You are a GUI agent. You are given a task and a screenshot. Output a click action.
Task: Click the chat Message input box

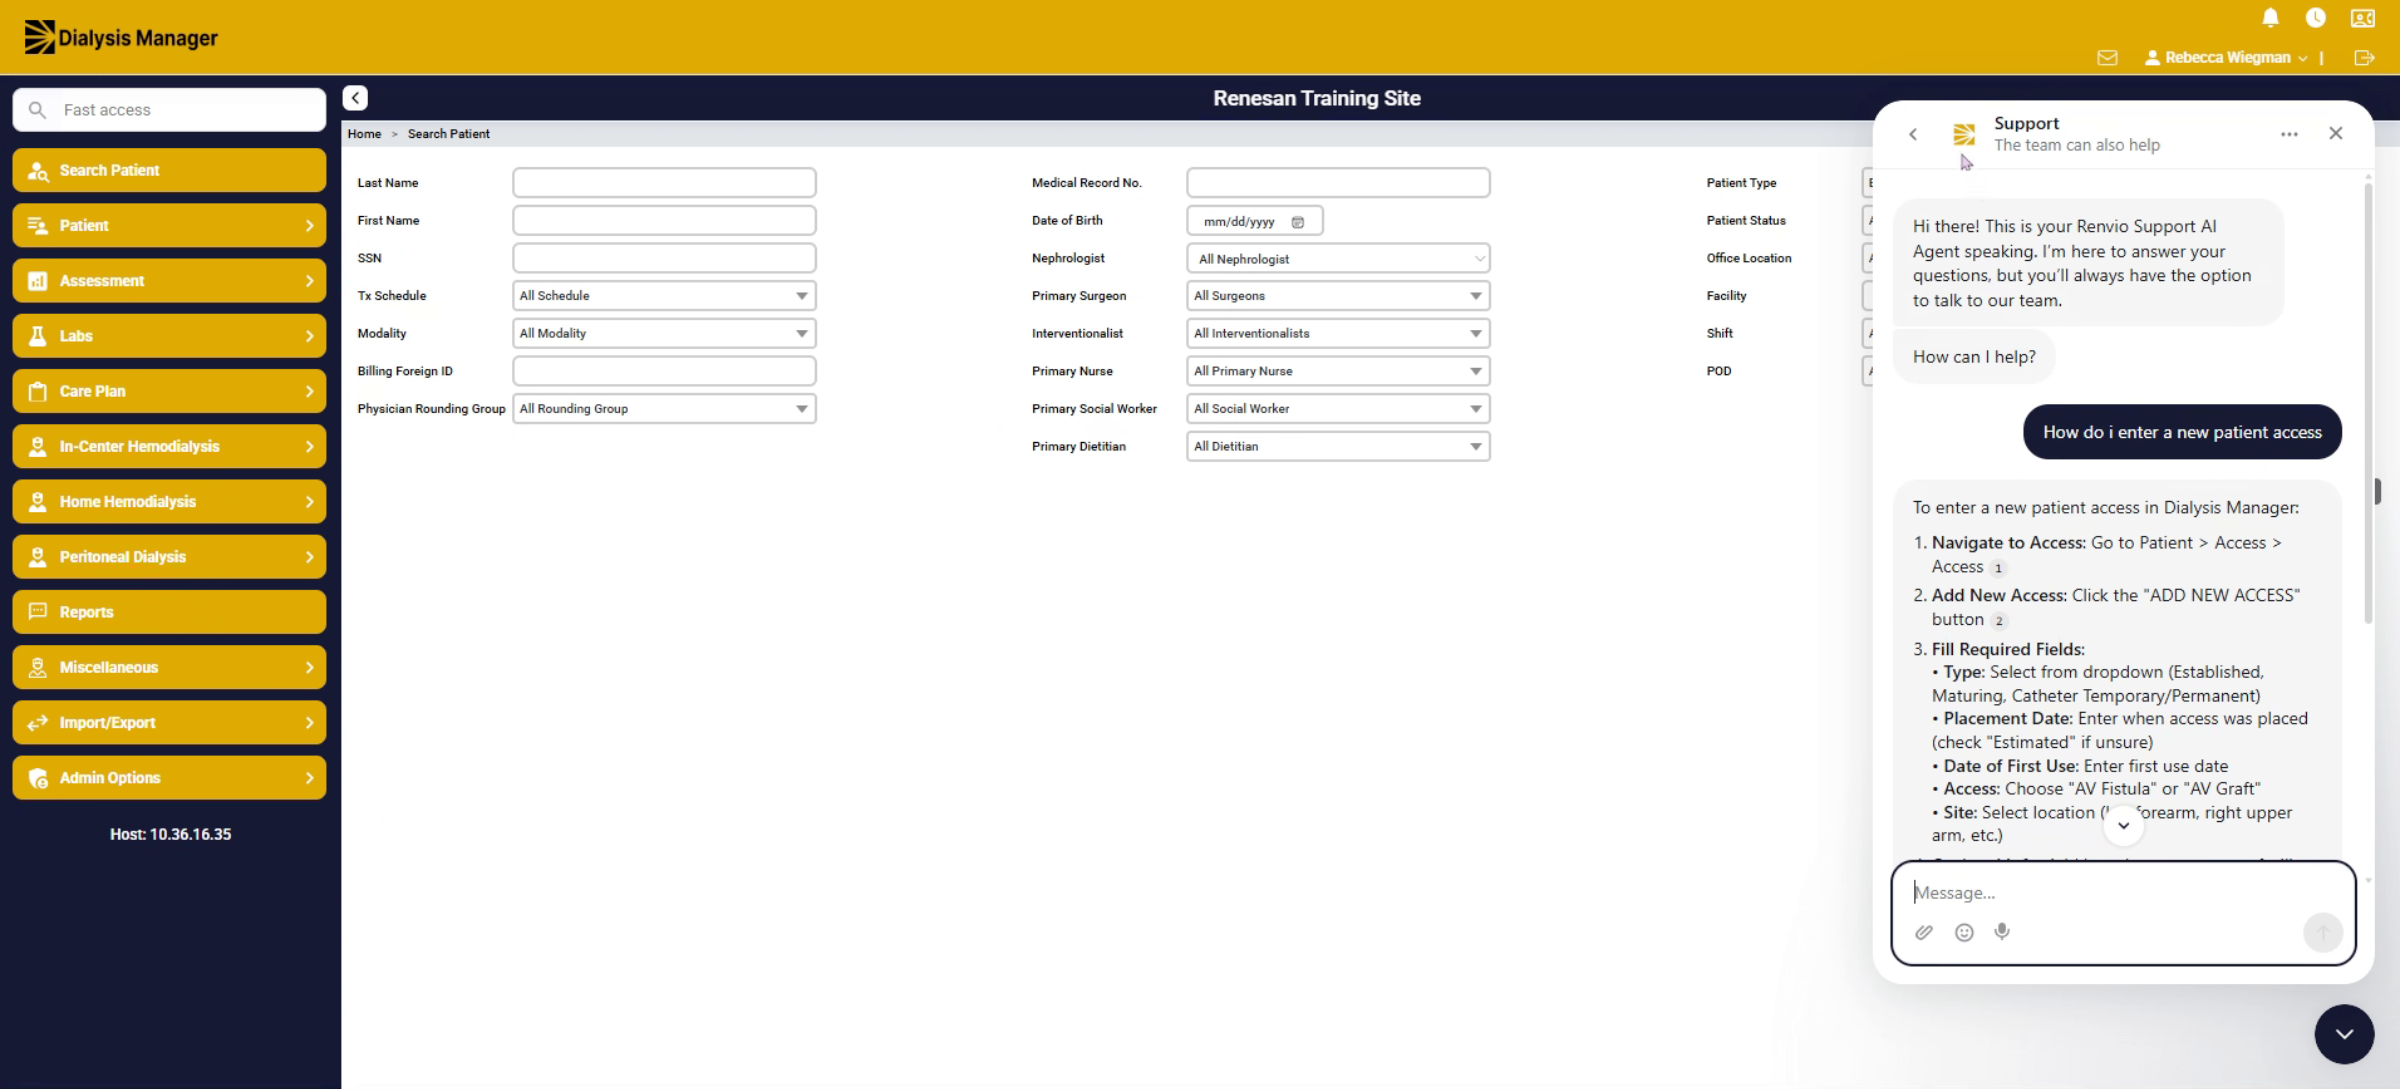[x=2122, y=892]
